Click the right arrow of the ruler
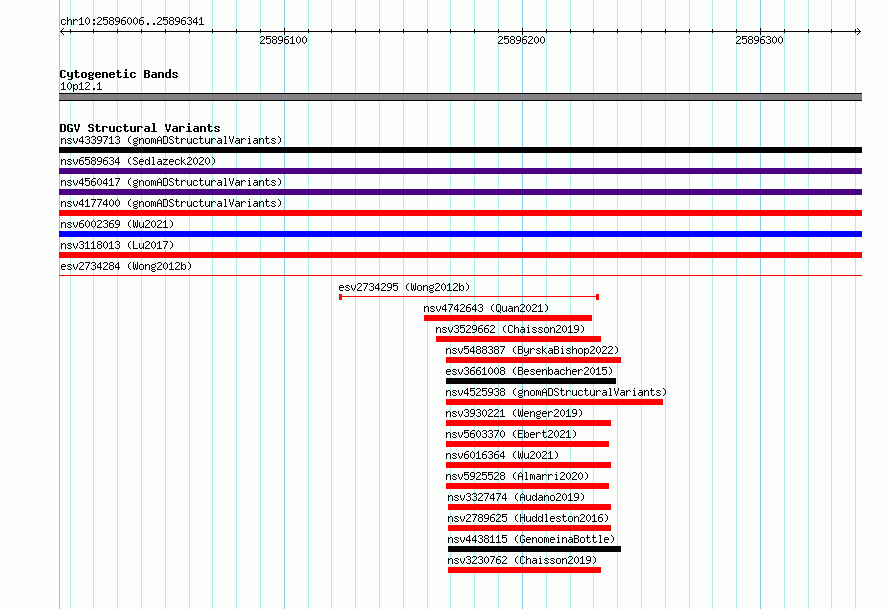 858,32
